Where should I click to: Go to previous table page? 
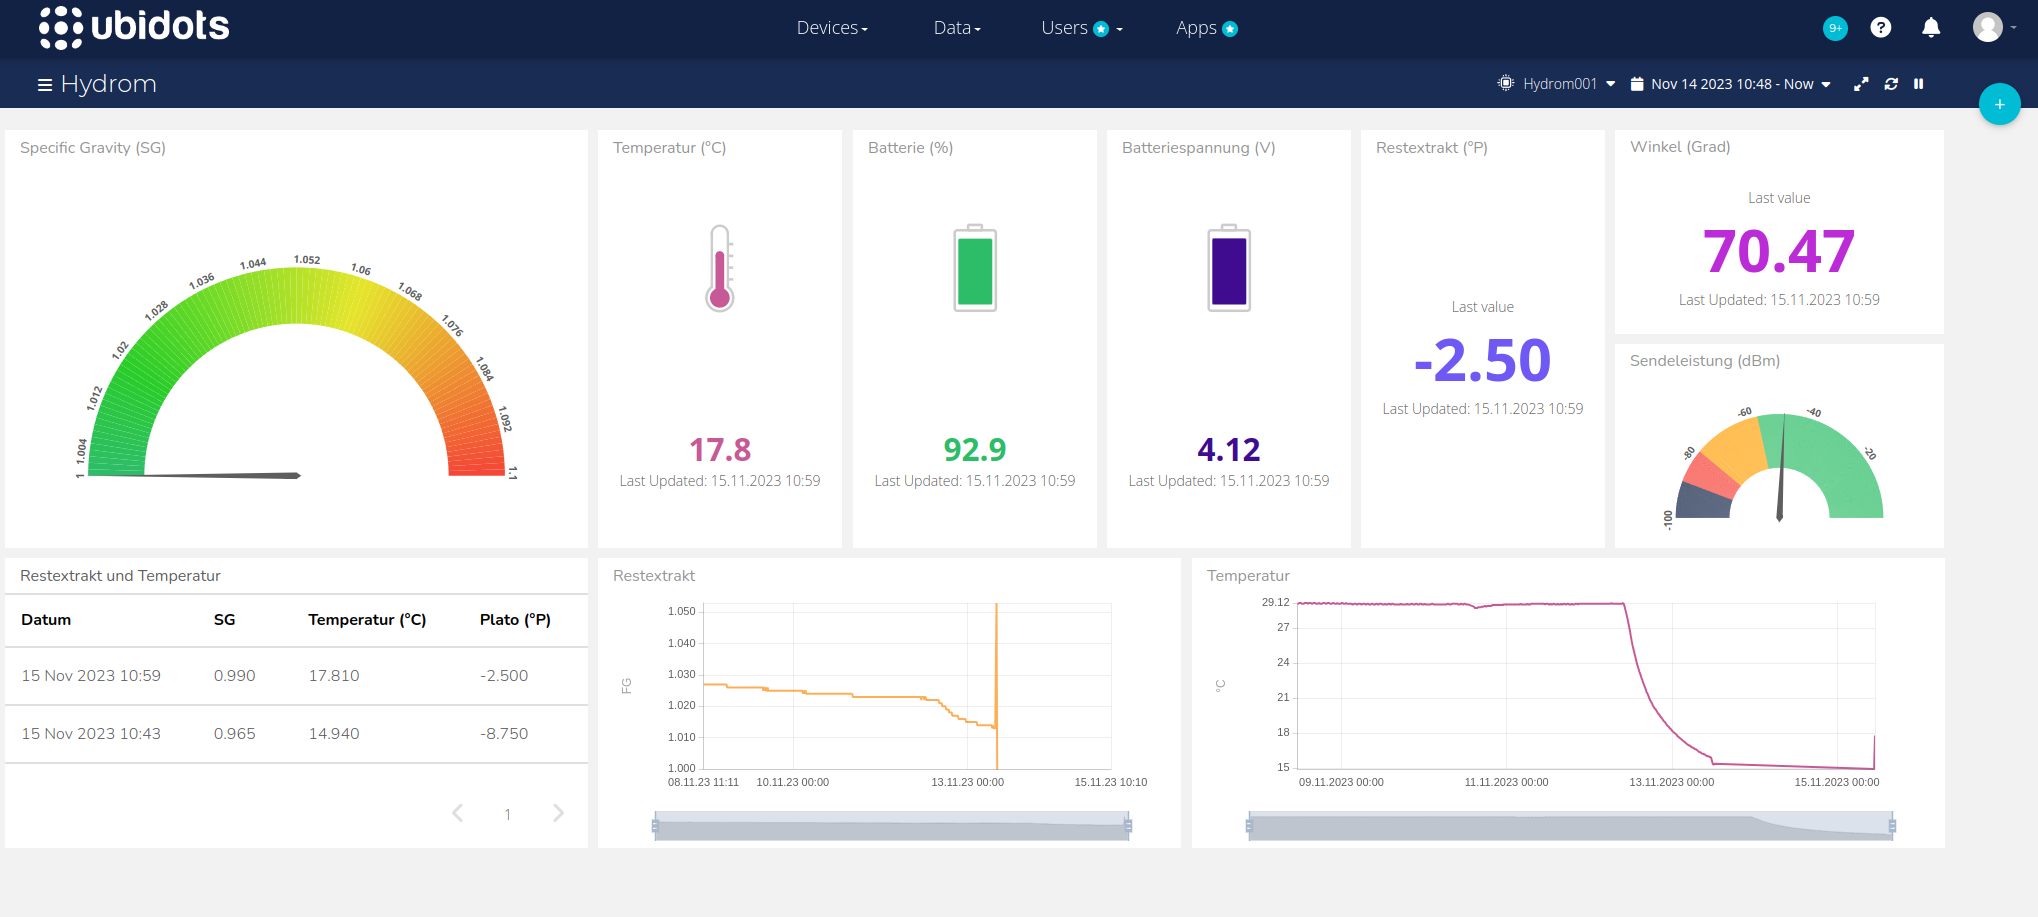pos(458,813)
